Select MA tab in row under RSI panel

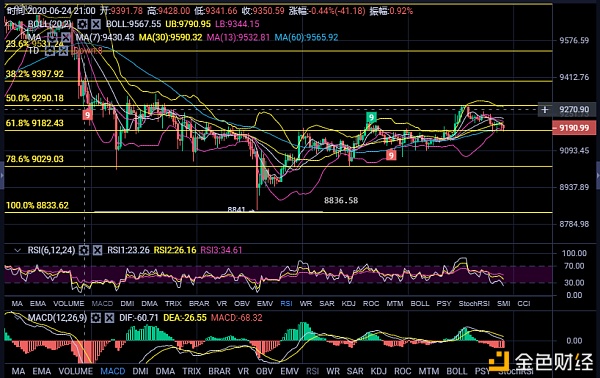click(17, 303)
